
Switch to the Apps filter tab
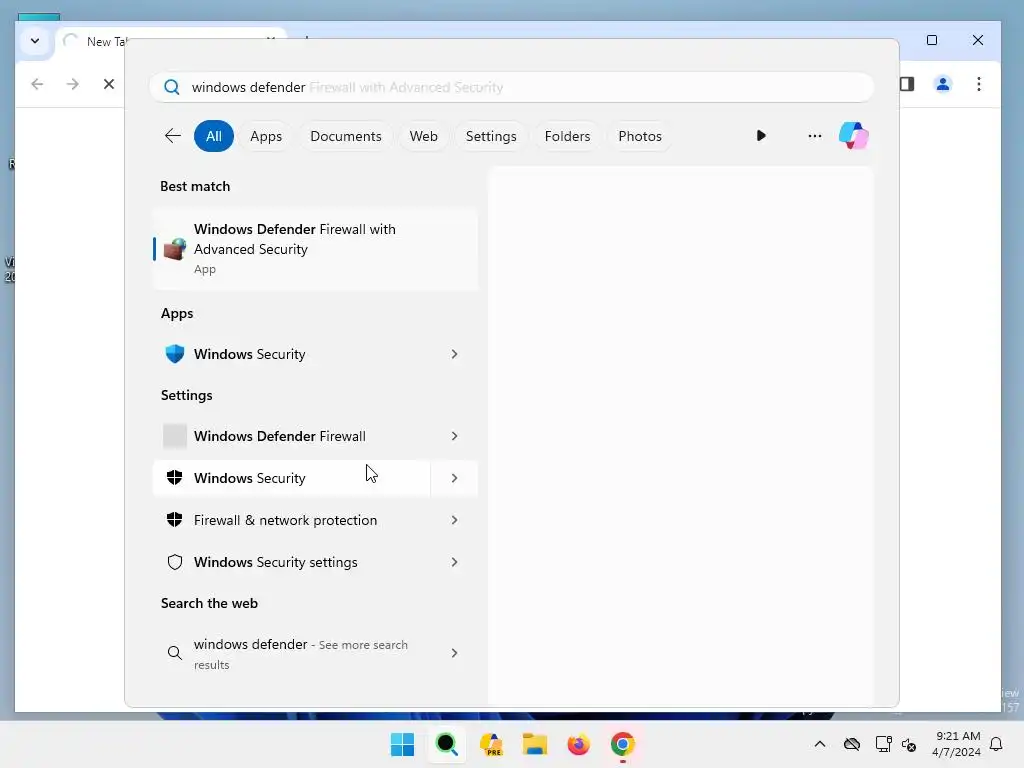[x=266, y=136]
